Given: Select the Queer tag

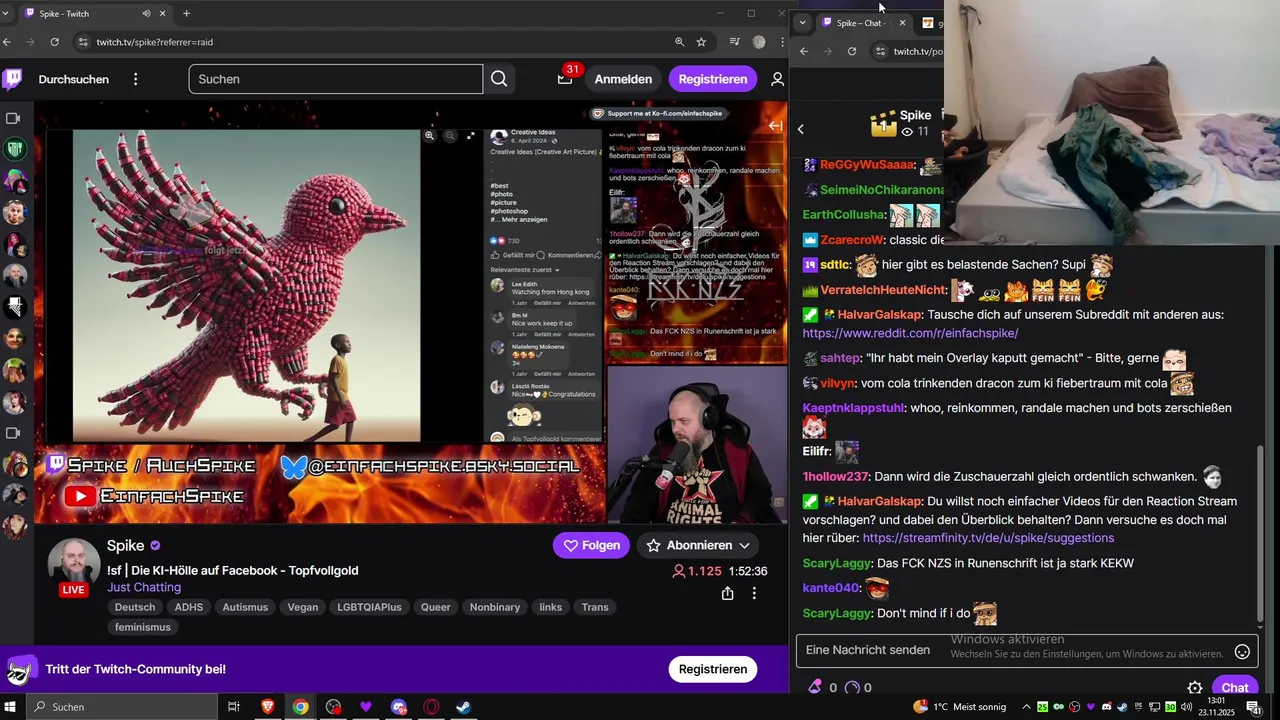Looking at the screenshot, I should point(435,607).
